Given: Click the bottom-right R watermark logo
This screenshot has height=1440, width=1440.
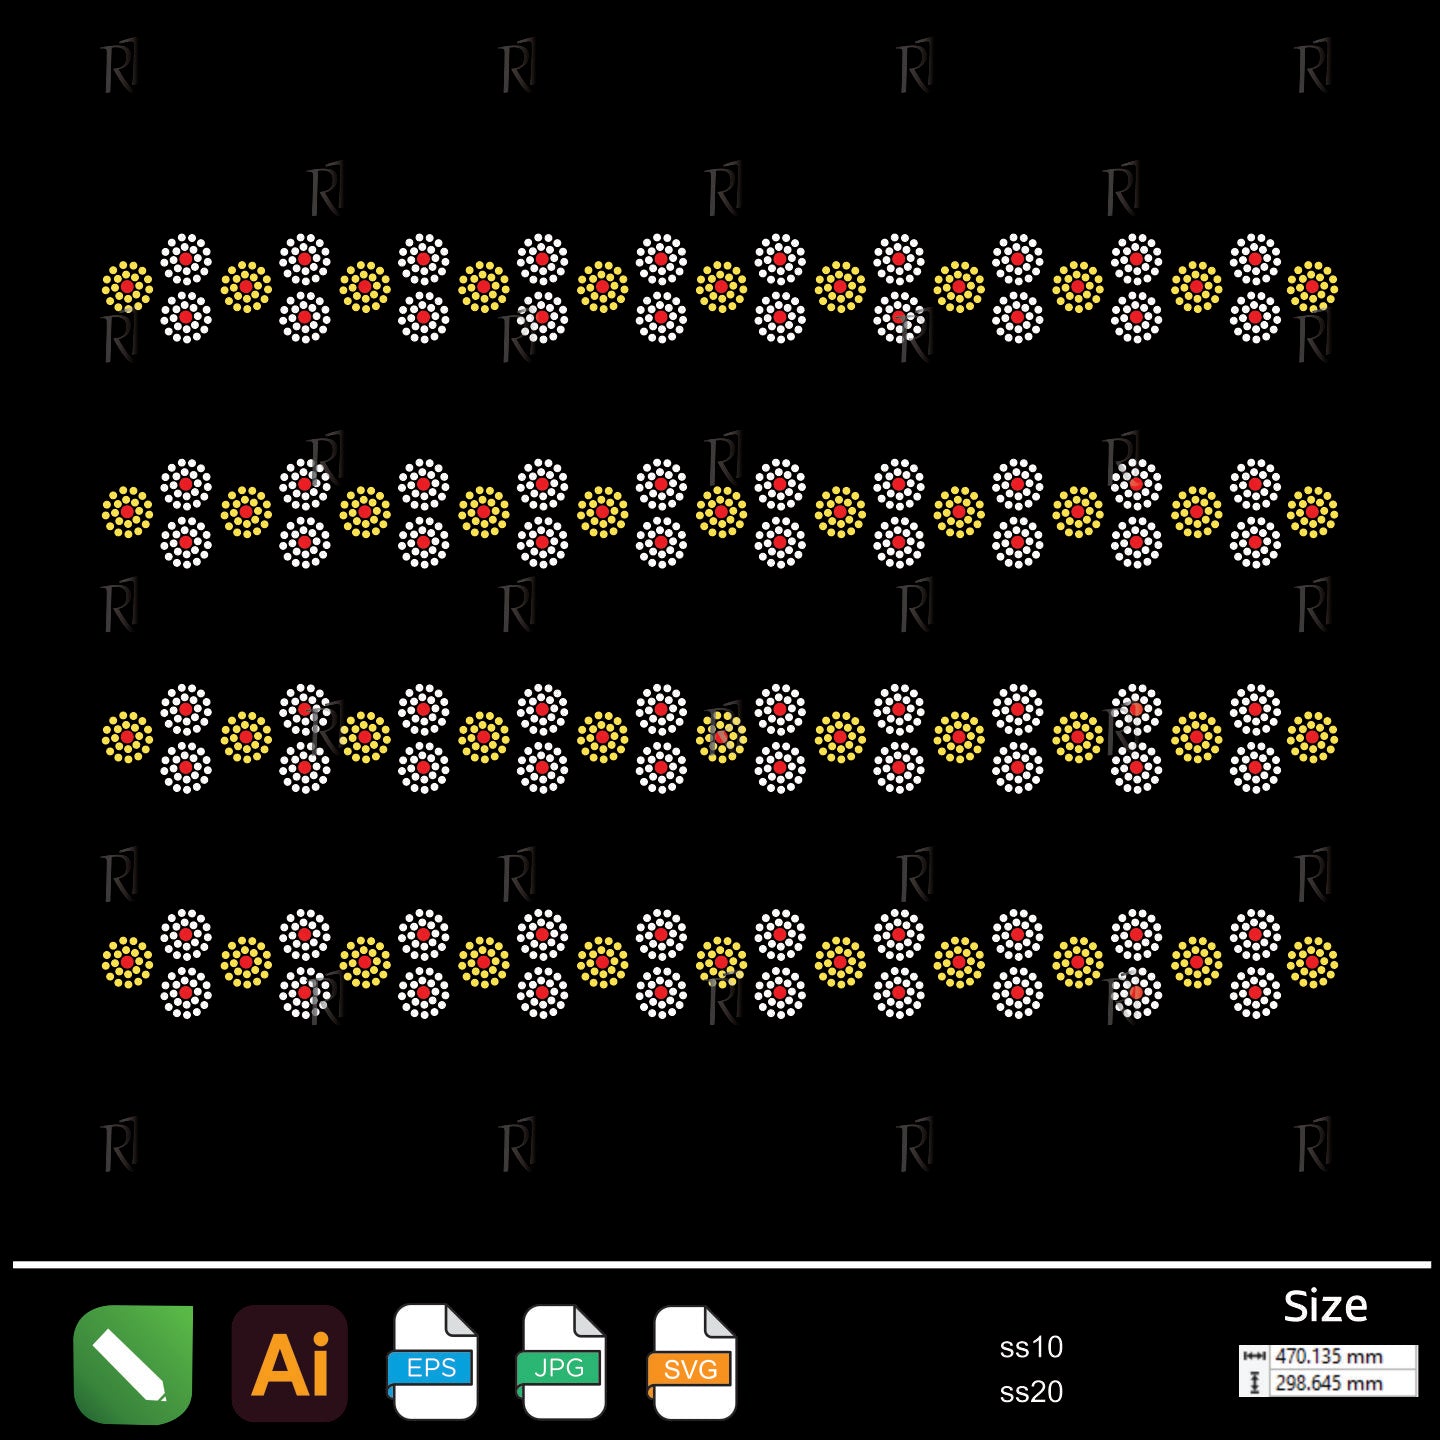Looking at the screenshot, I should click(1313, 1145).
